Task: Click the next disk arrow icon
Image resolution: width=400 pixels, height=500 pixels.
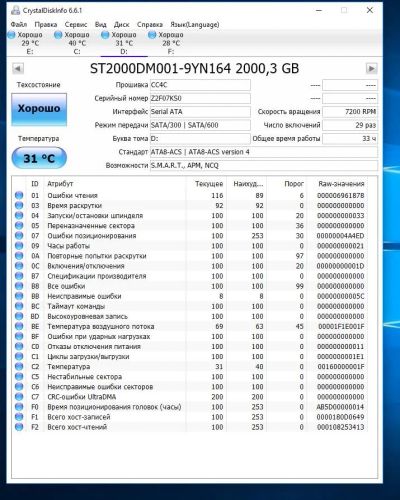Action: click(x=371, y=69)
